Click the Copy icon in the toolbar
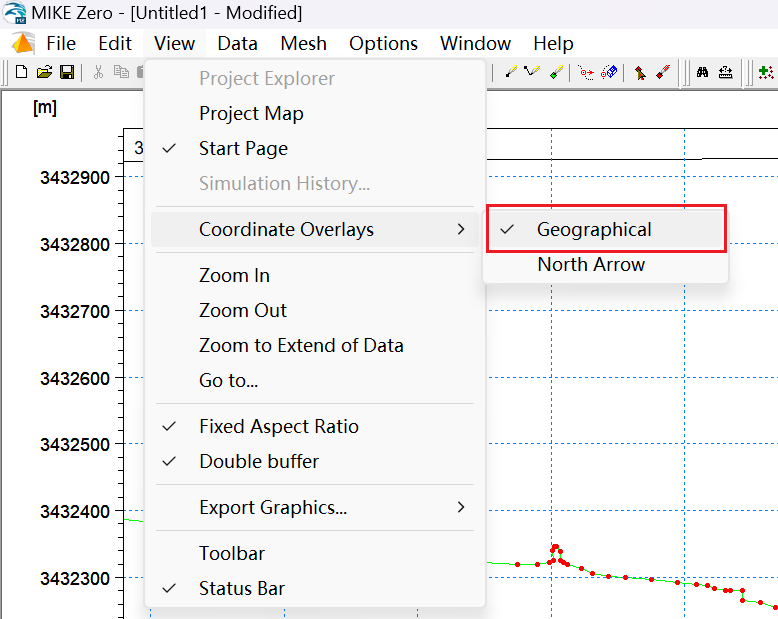Viewport: 778px width, 619px height. [121, 72]
